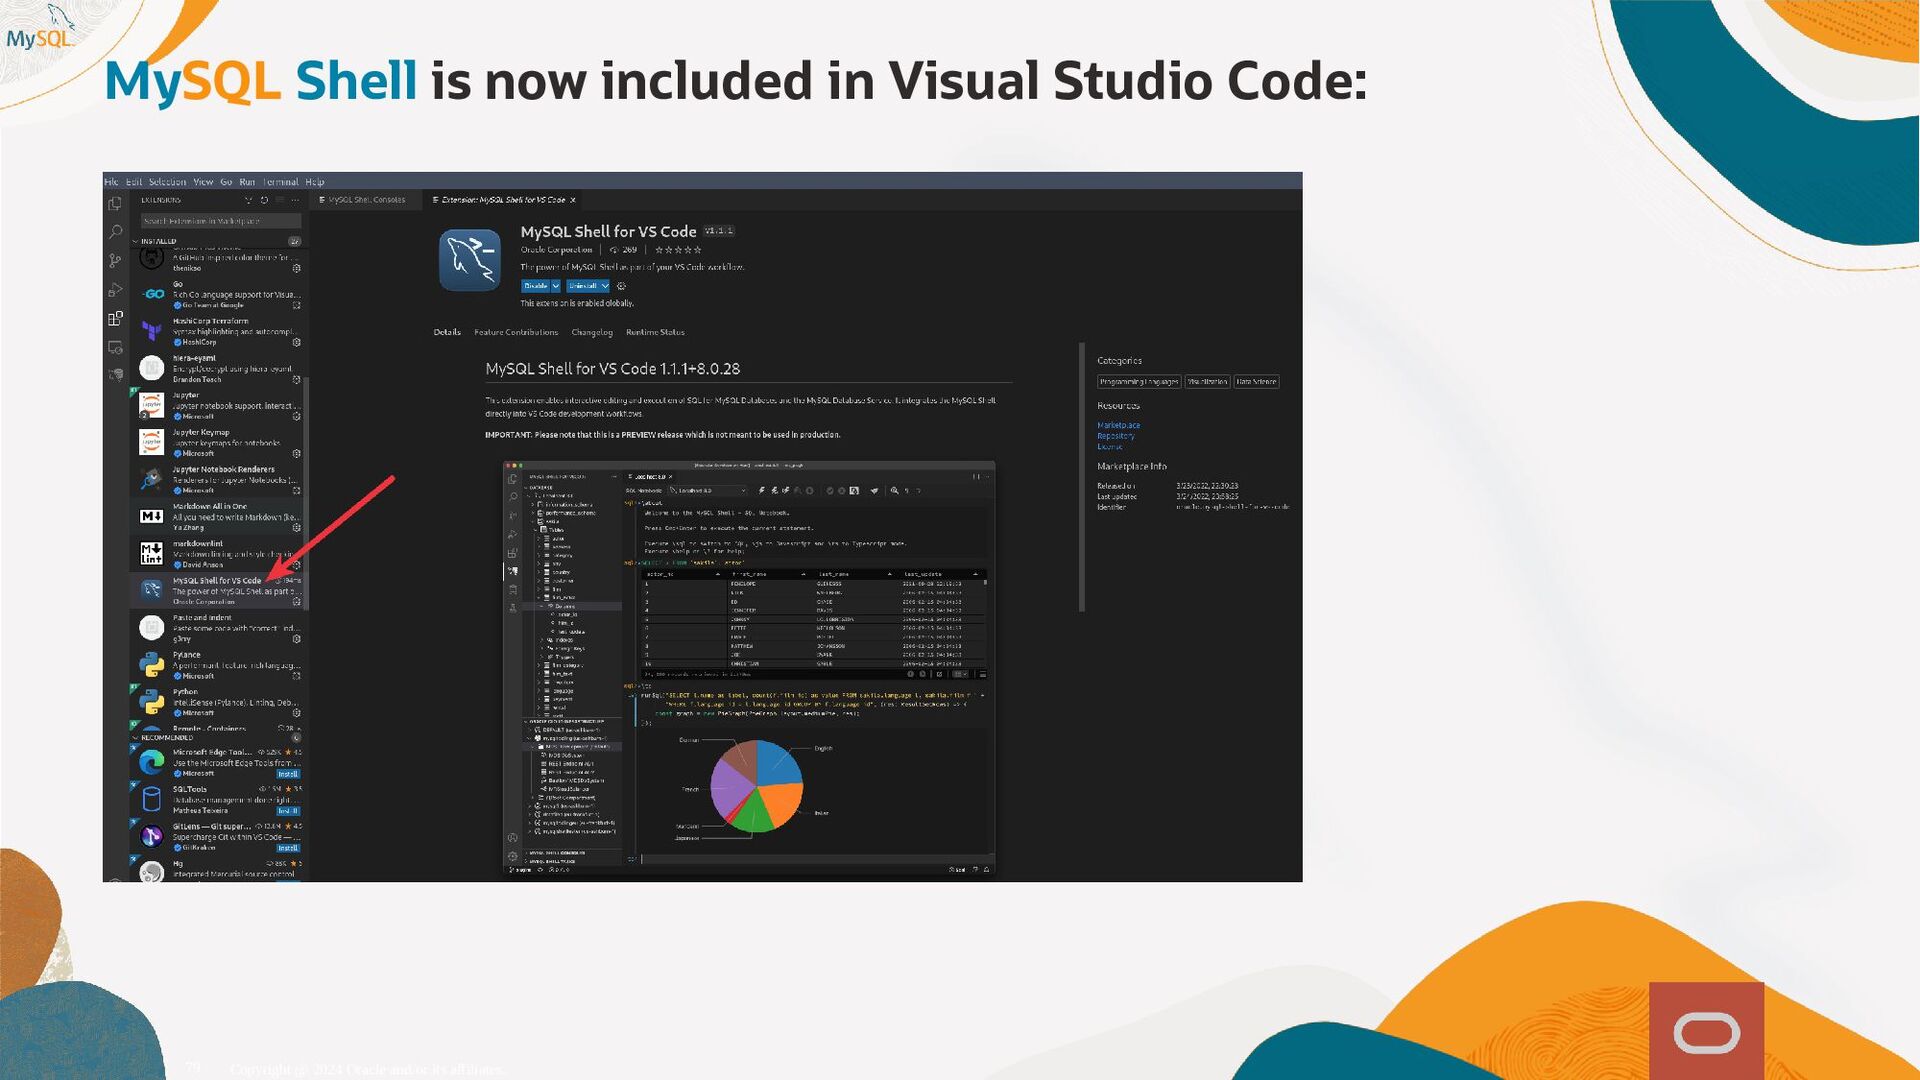Click manage gear for HashiCorp Terraform extension
Image resolution: width=1920 pixels, height=1080 pixels.
click(x=296, y=342)
